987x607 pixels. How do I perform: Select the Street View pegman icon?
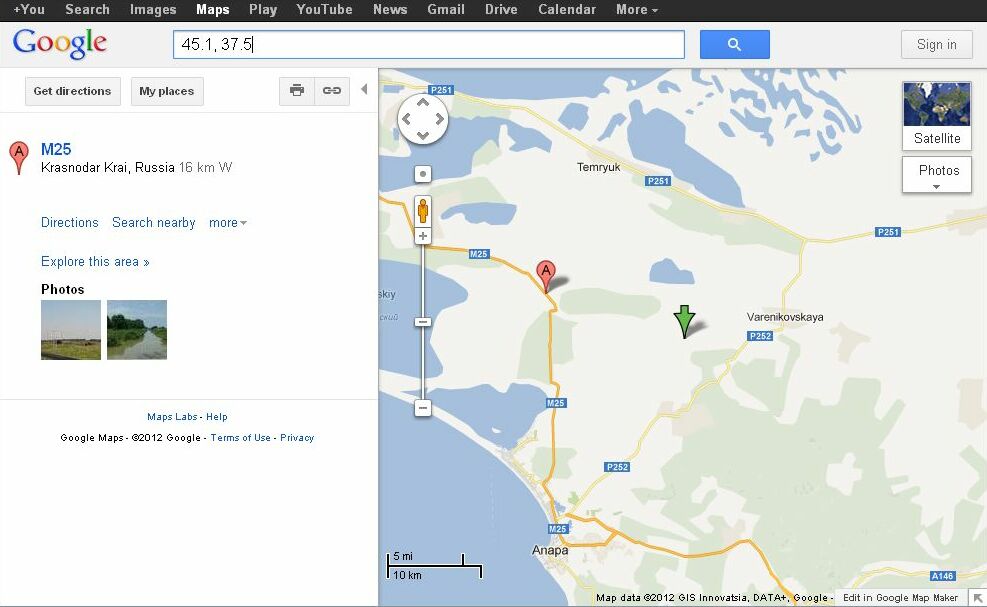pos(423,210)
